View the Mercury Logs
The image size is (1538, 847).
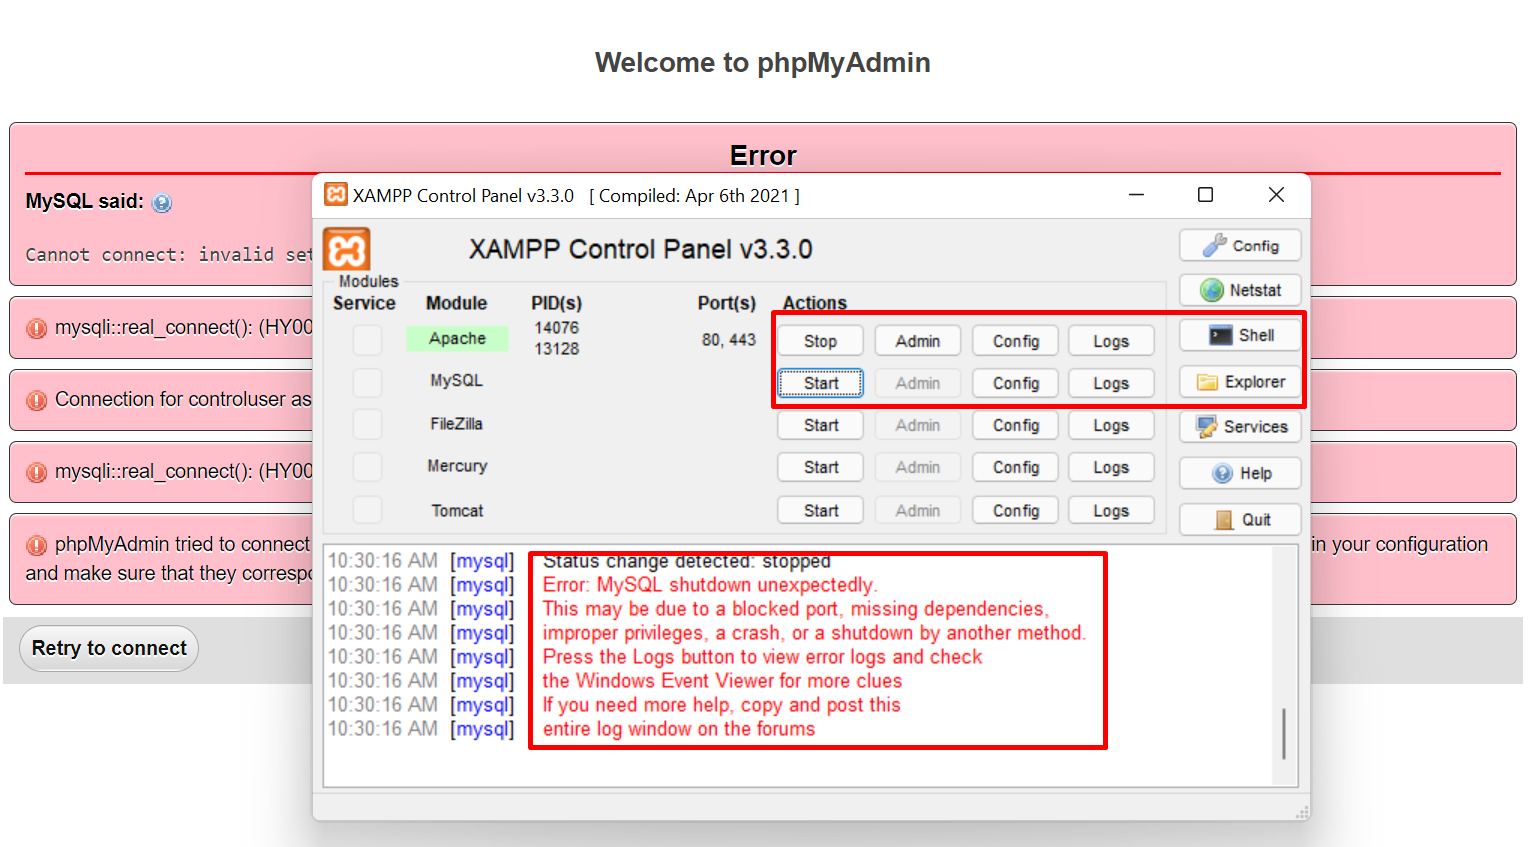click(1111, 467)
